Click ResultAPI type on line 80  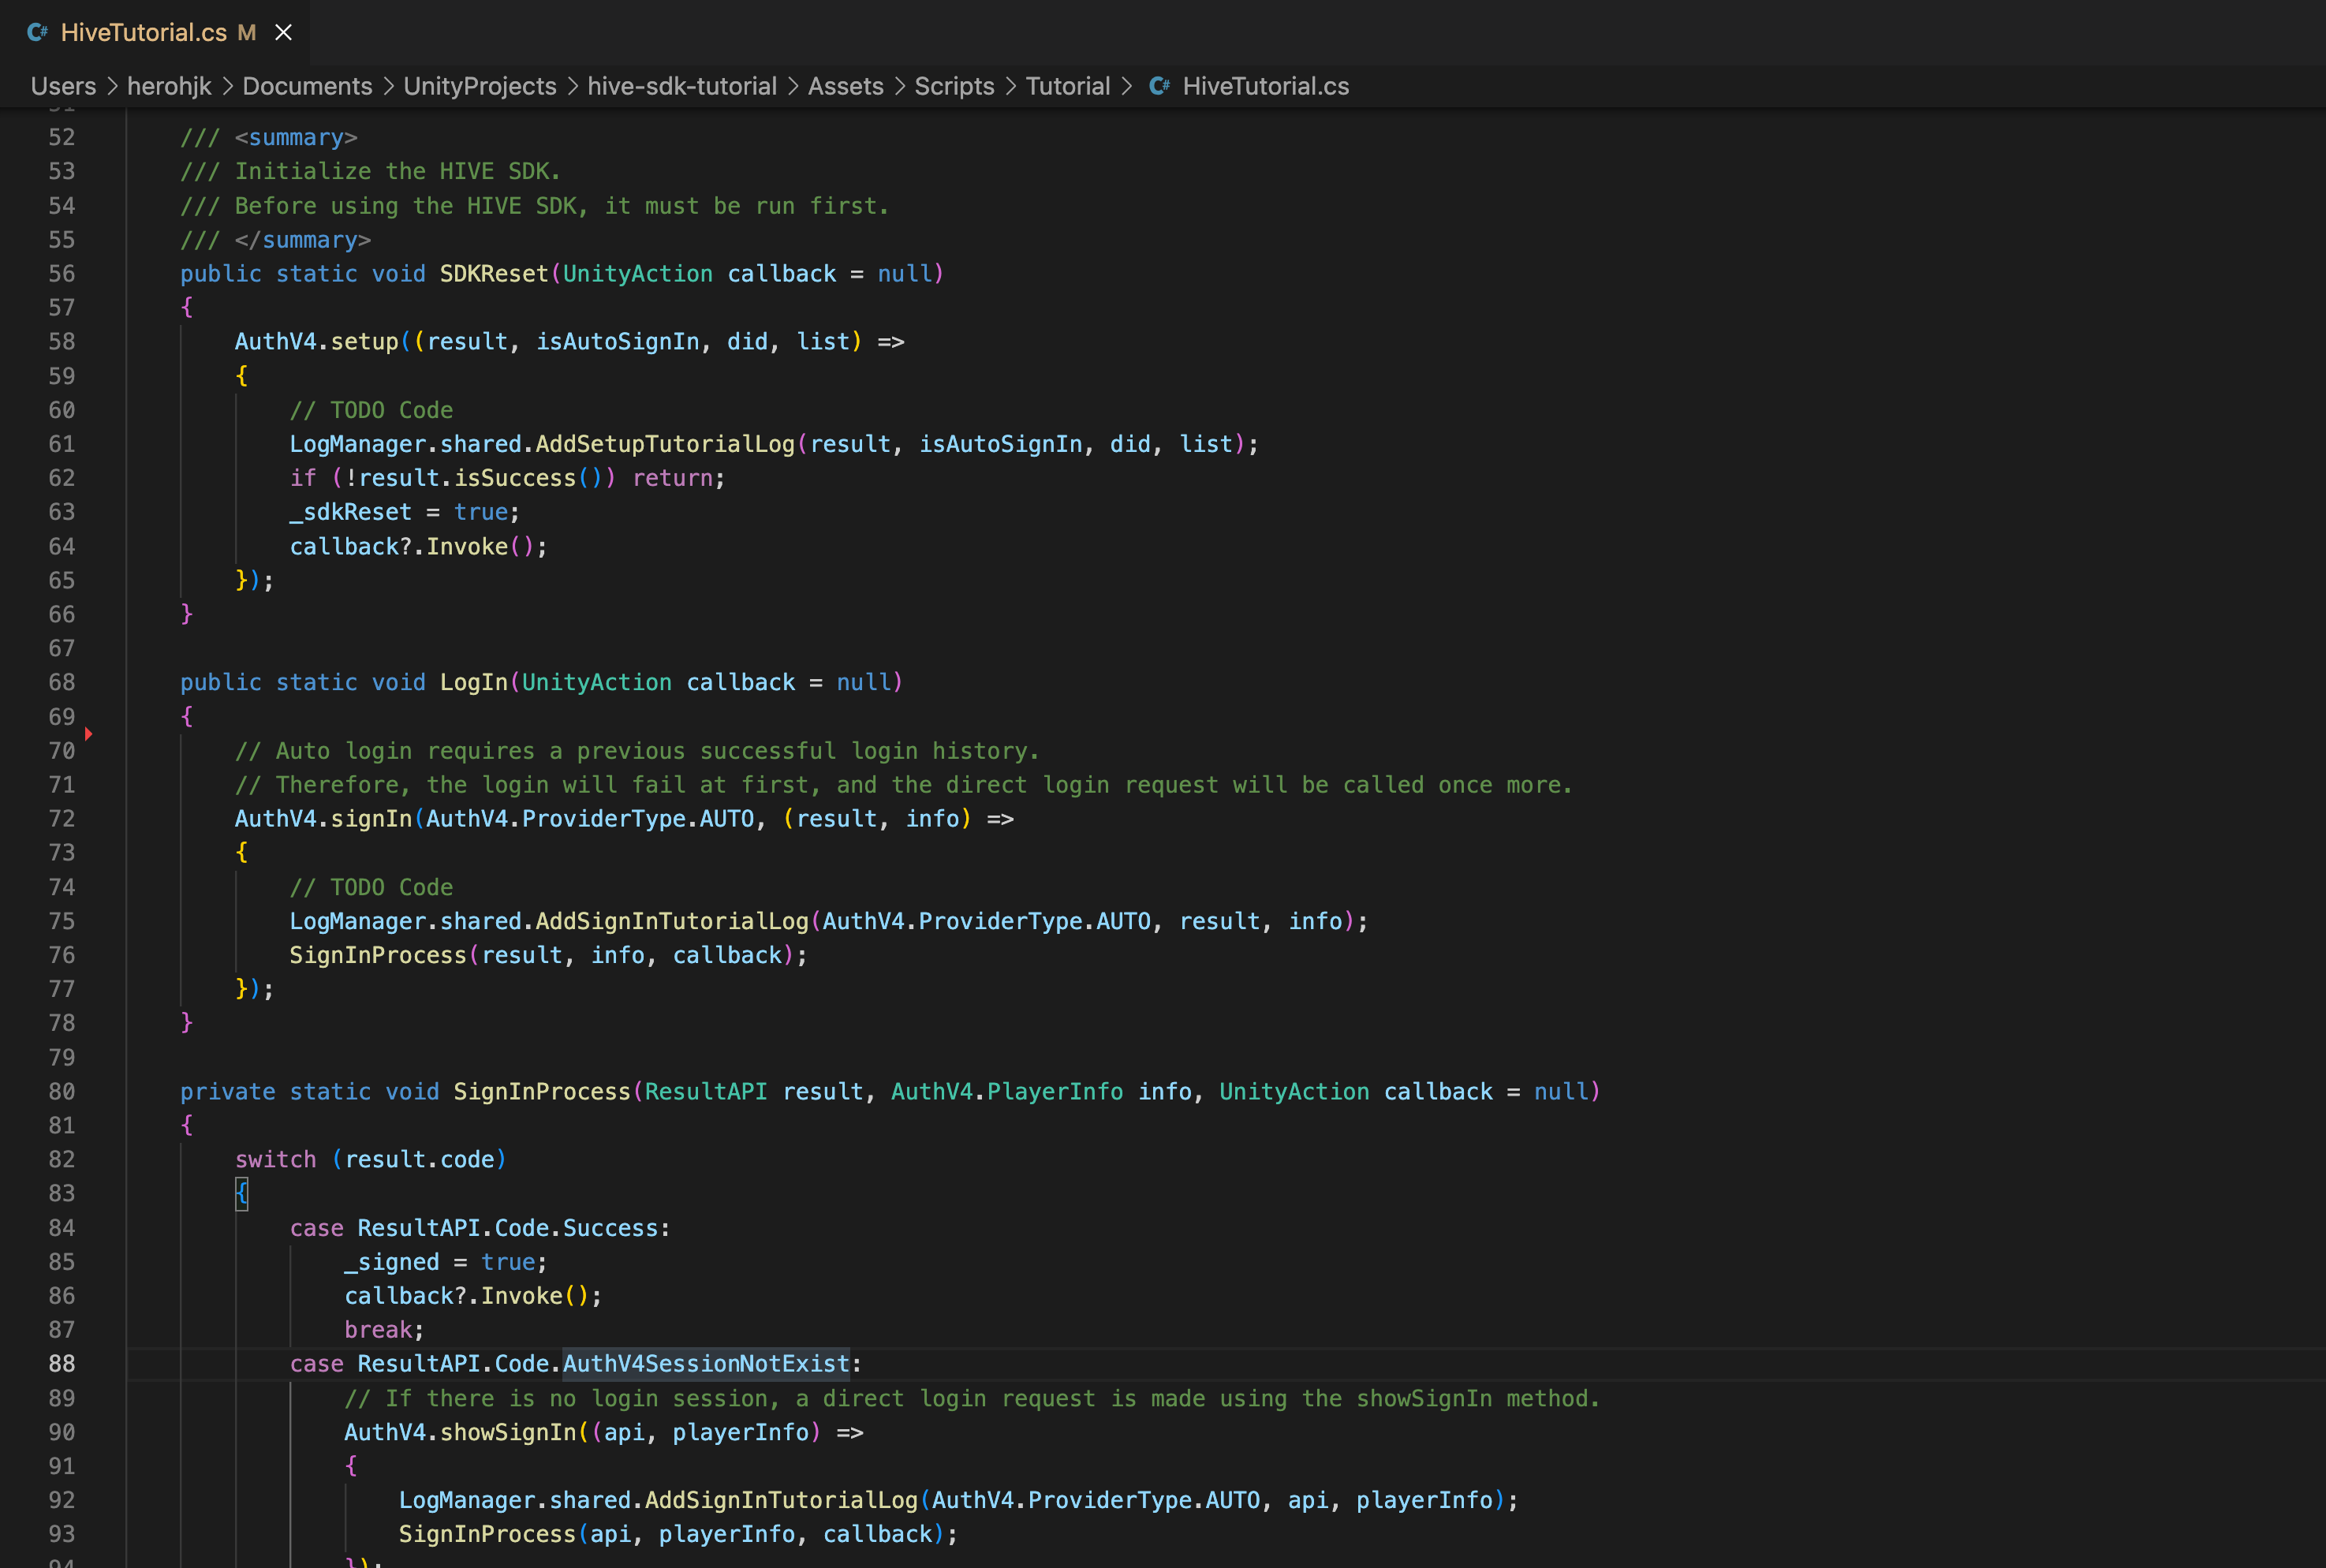[706, 1091]
